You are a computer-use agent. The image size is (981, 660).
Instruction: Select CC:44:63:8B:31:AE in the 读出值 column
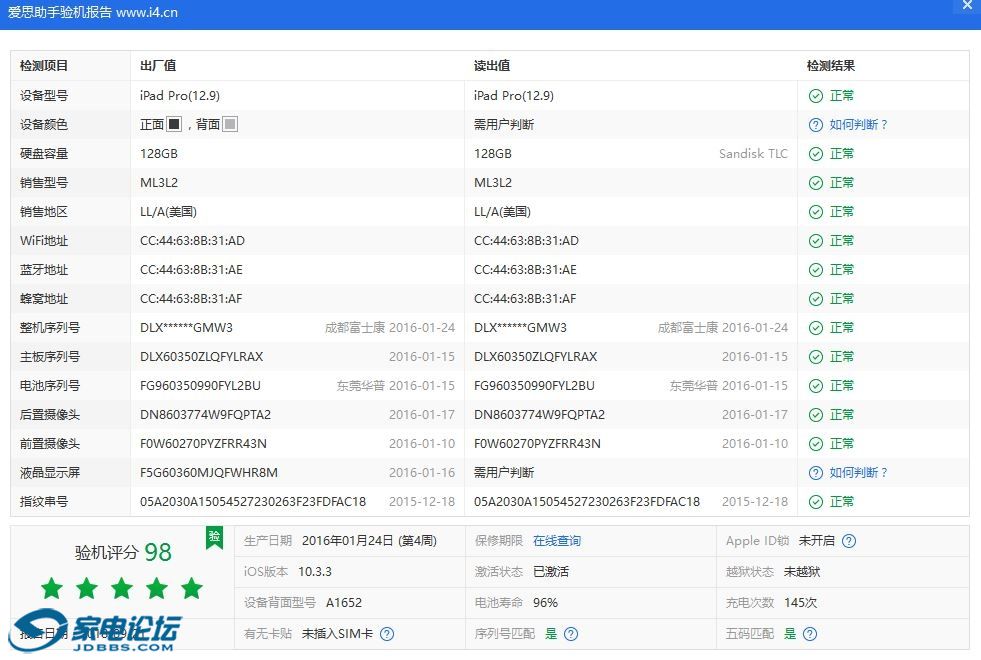pyautogui.click(x=526, y=270)
